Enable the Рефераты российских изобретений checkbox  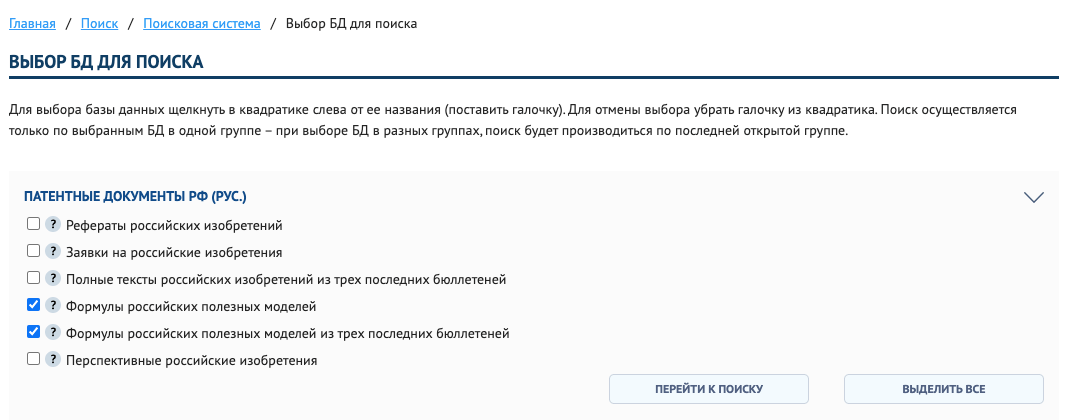click(33, 224)
